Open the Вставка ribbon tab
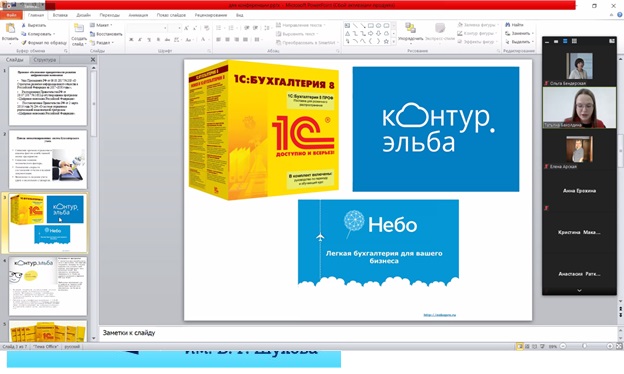 (60, 15)
